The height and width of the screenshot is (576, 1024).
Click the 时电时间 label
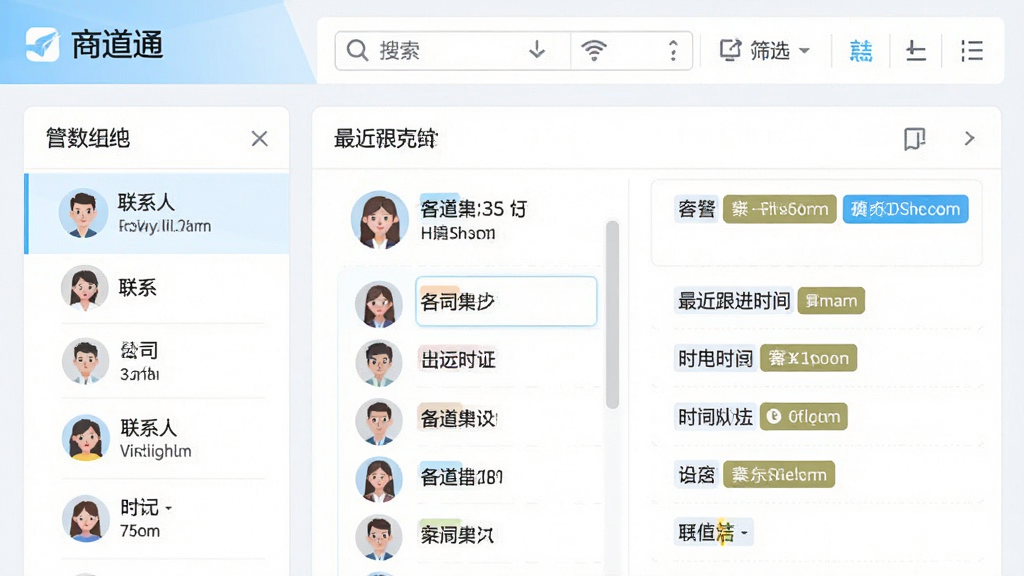(715, 359)
